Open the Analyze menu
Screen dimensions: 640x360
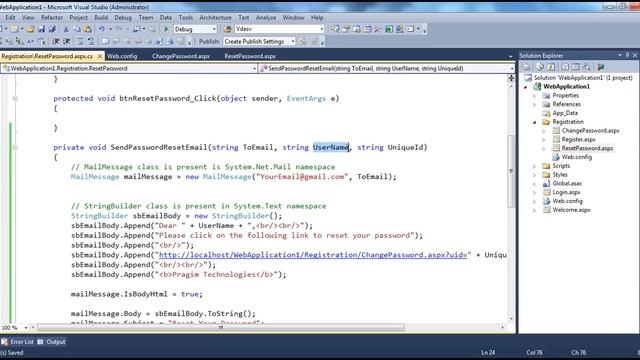coord(265,18)
